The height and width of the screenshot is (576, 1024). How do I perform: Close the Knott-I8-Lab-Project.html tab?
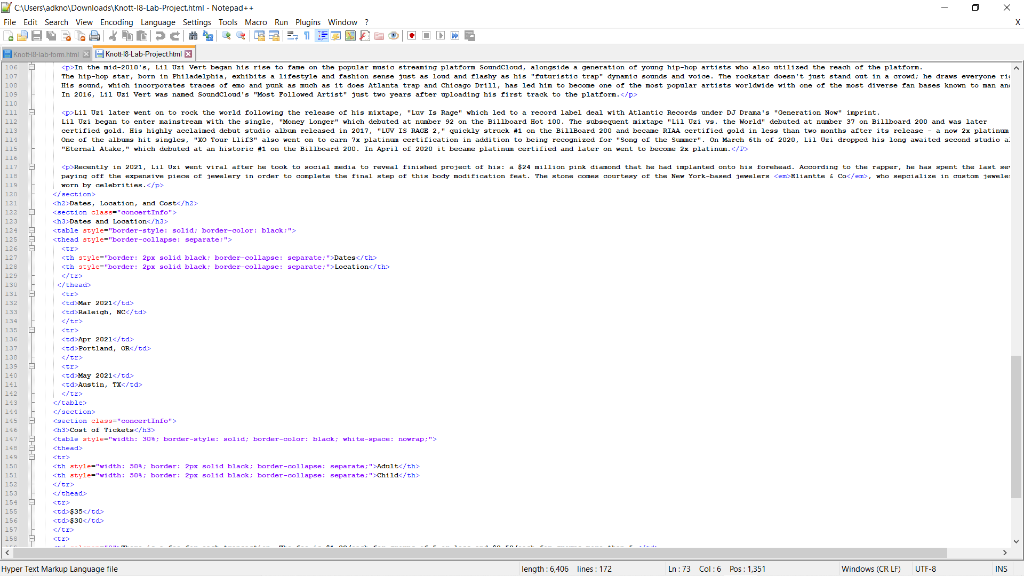click(189, 54)
